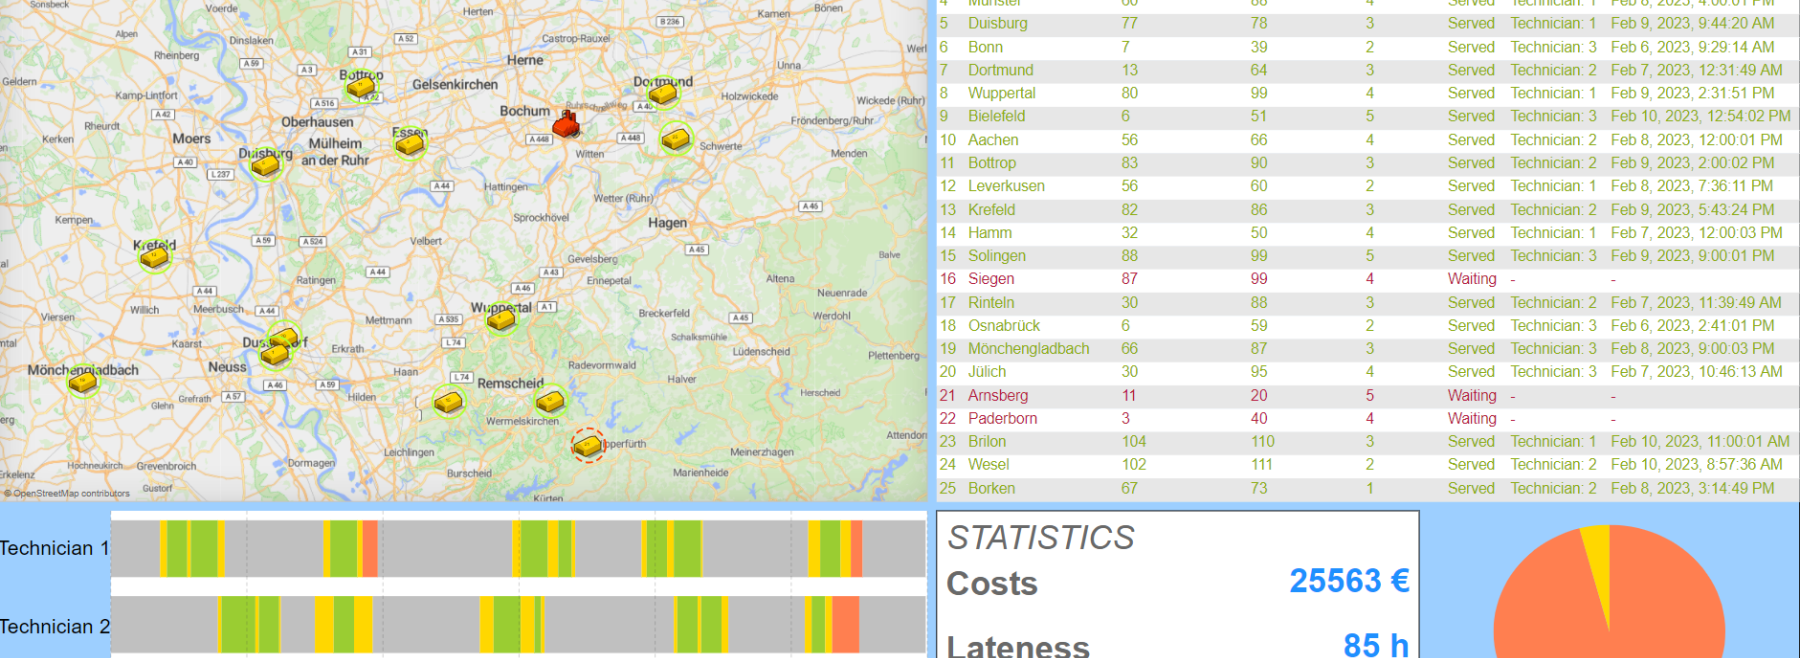
Task: Click the red truck icon at Bochum
Action: 567,124
